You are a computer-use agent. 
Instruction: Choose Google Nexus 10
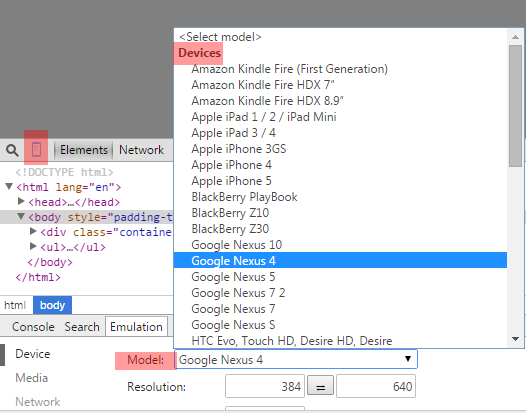point(340,245)
